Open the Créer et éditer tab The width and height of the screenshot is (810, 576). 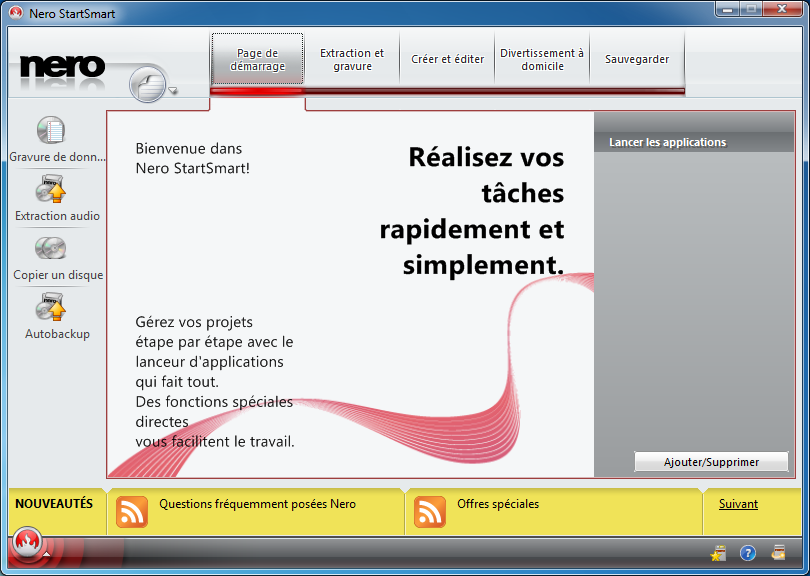[447, 60]
